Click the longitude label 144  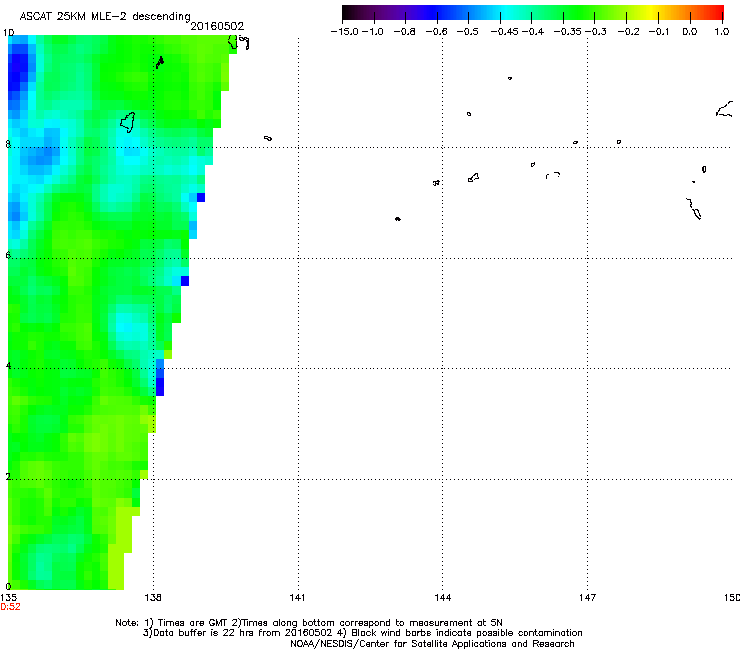(x=442, y=598)
